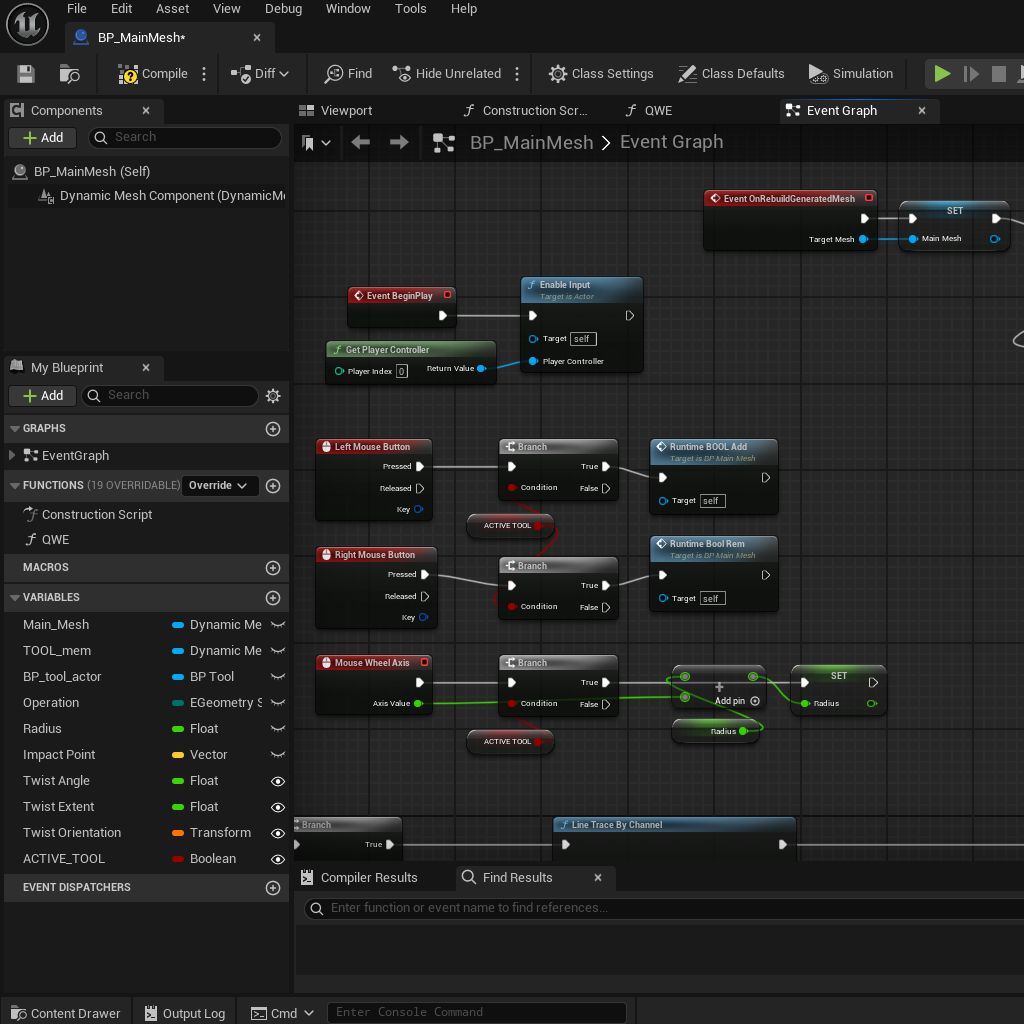Click the Compile button
1024x1024 pixels.
pyautogui.click(x=153, y=74)
